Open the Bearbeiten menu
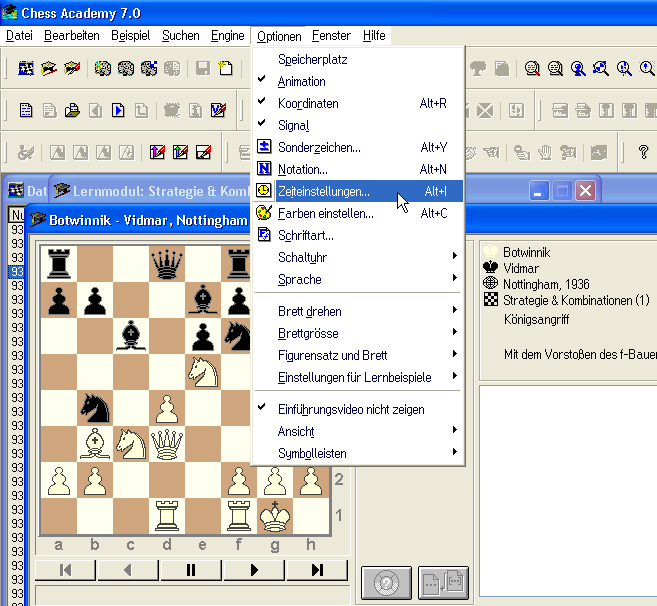The height and width of the screenshot is (606, 657). point(72,36)
